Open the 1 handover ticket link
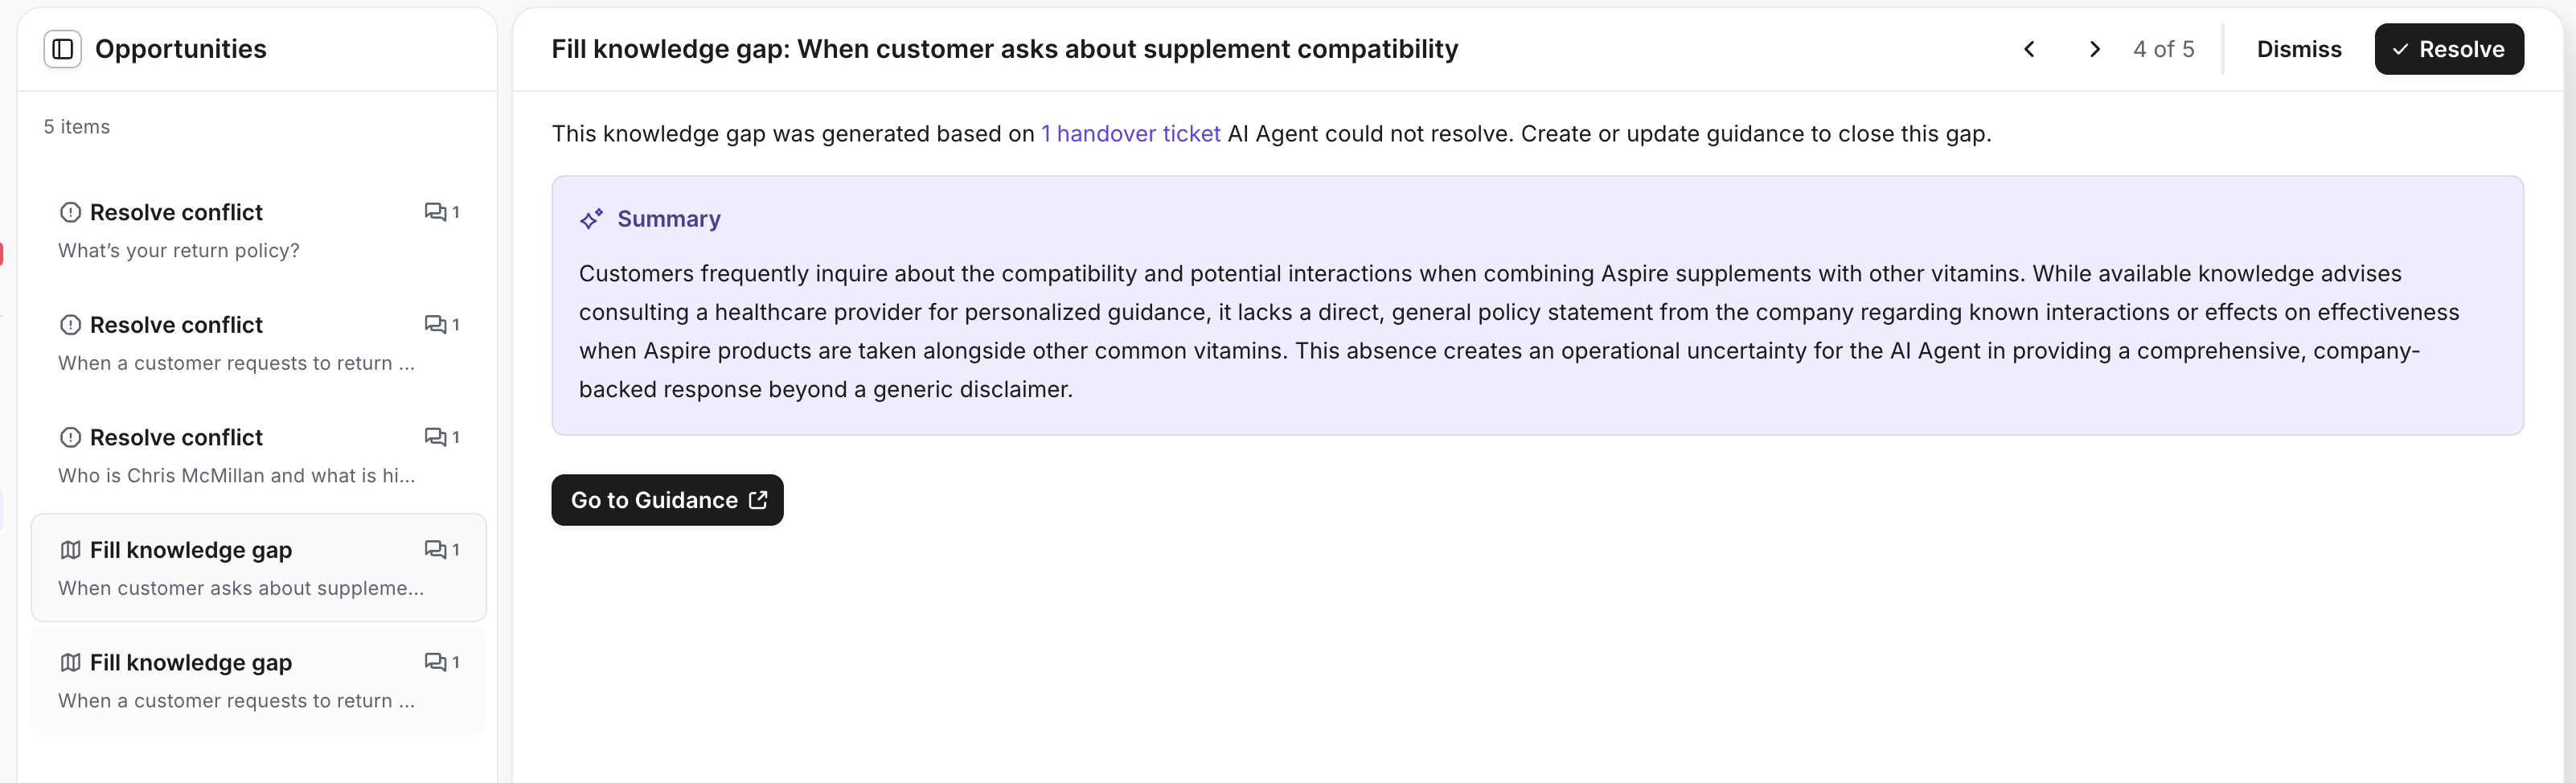 point(1130,134)
